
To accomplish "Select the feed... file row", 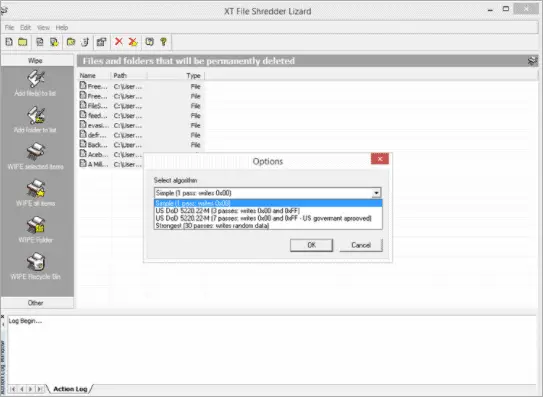I will point(140,115).
